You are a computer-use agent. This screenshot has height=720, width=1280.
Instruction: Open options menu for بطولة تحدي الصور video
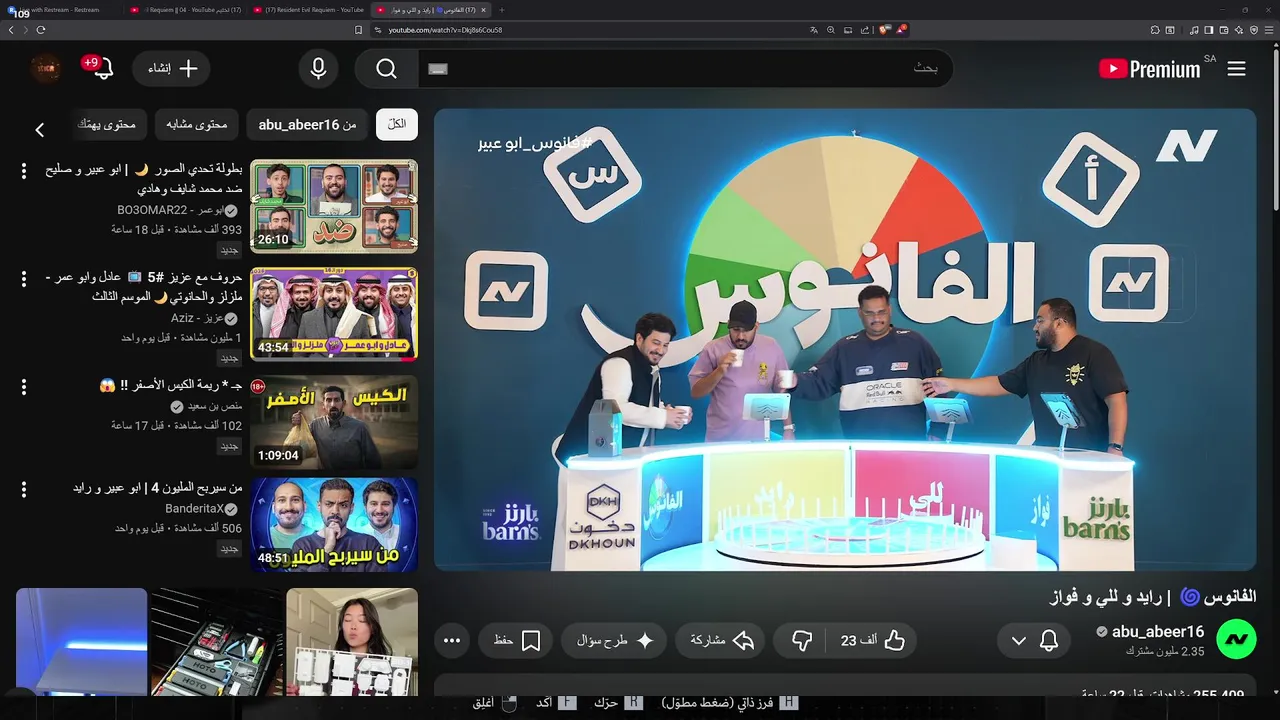(x=24, y=171)
